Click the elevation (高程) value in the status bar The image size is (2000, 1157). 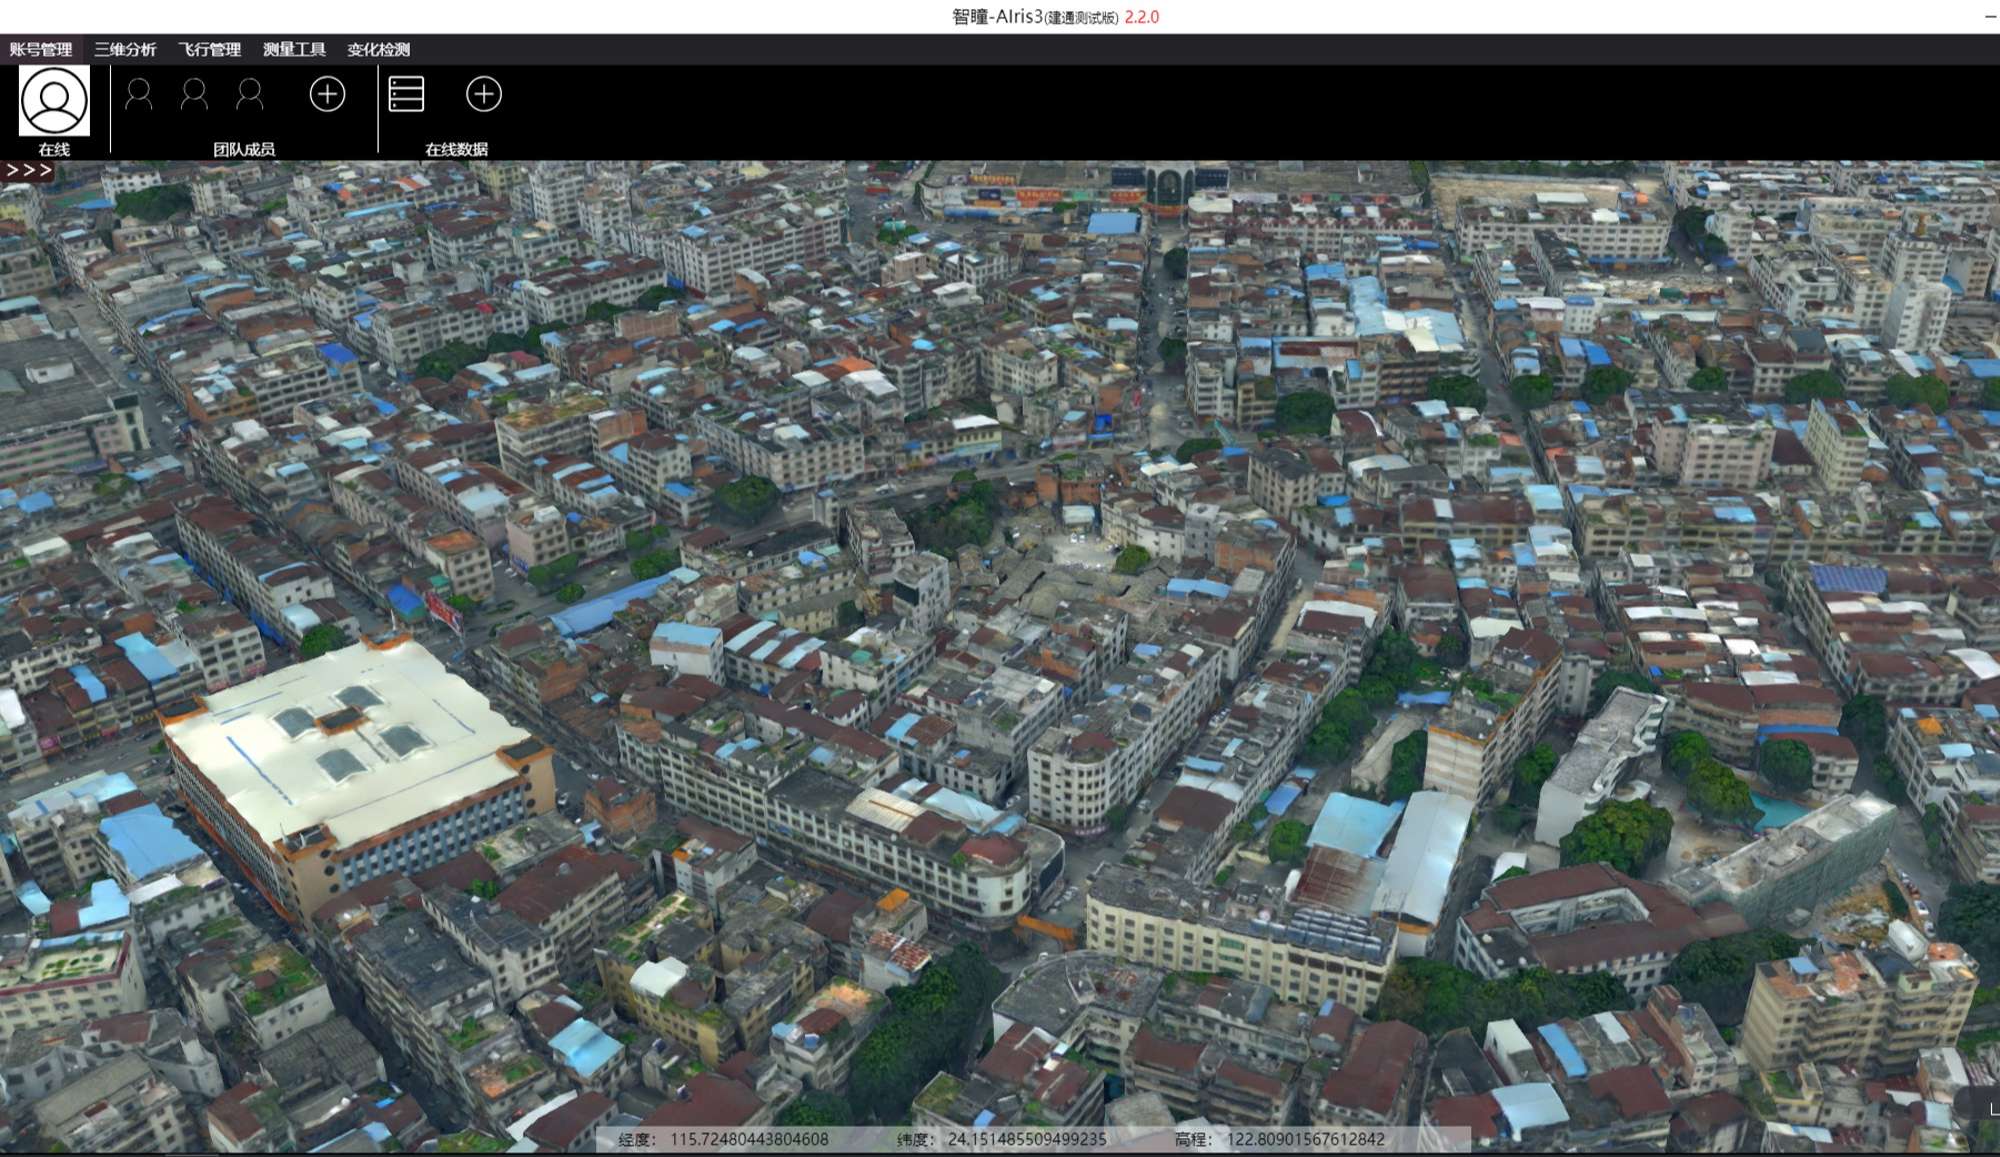click(1305, 1139)
